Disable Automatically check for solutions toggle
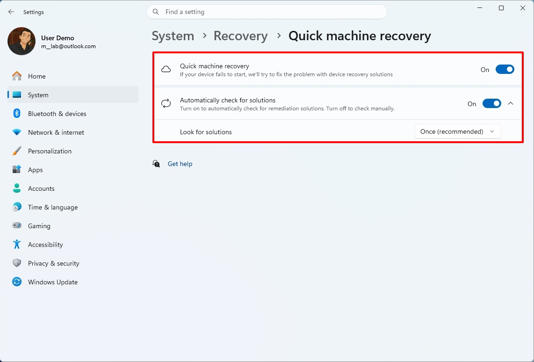 coord(492,104)
